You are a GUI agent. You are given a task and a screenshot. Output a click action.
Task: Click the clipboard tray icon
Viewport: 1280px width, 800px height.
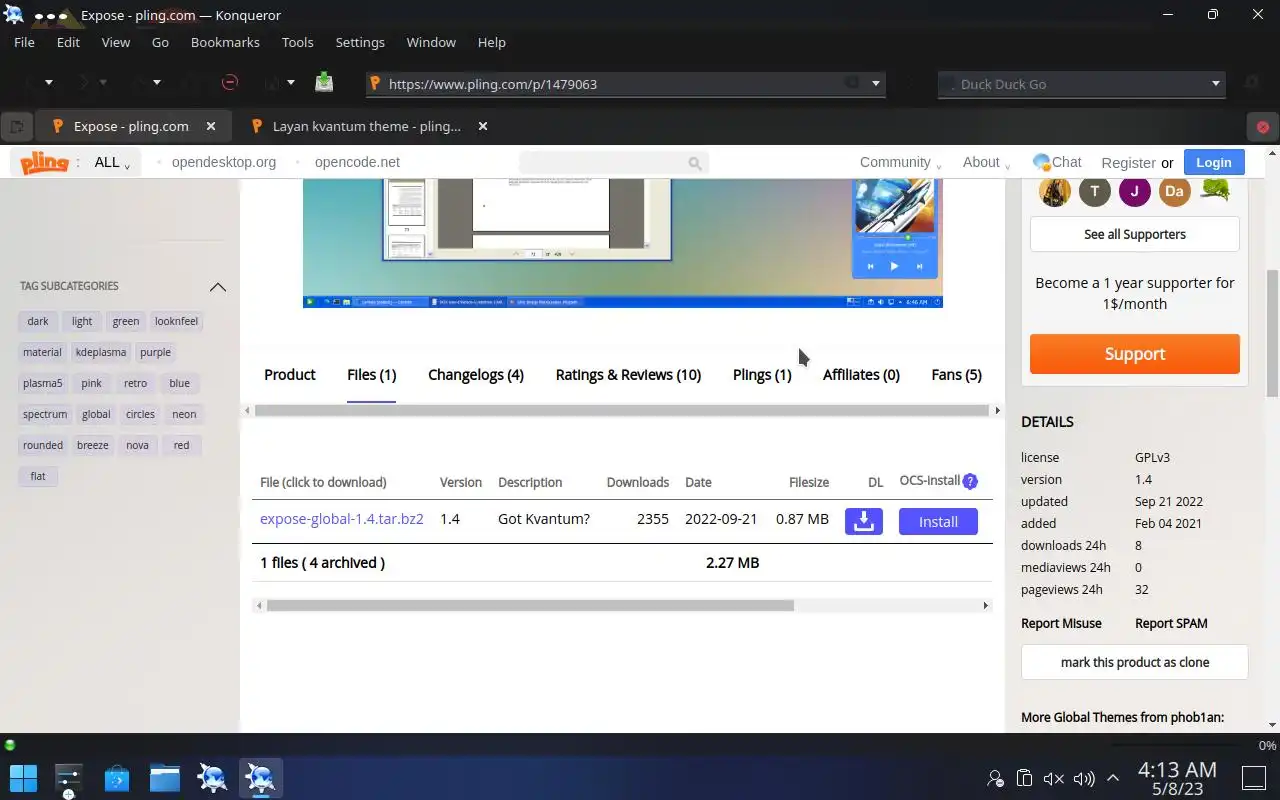1024,778
